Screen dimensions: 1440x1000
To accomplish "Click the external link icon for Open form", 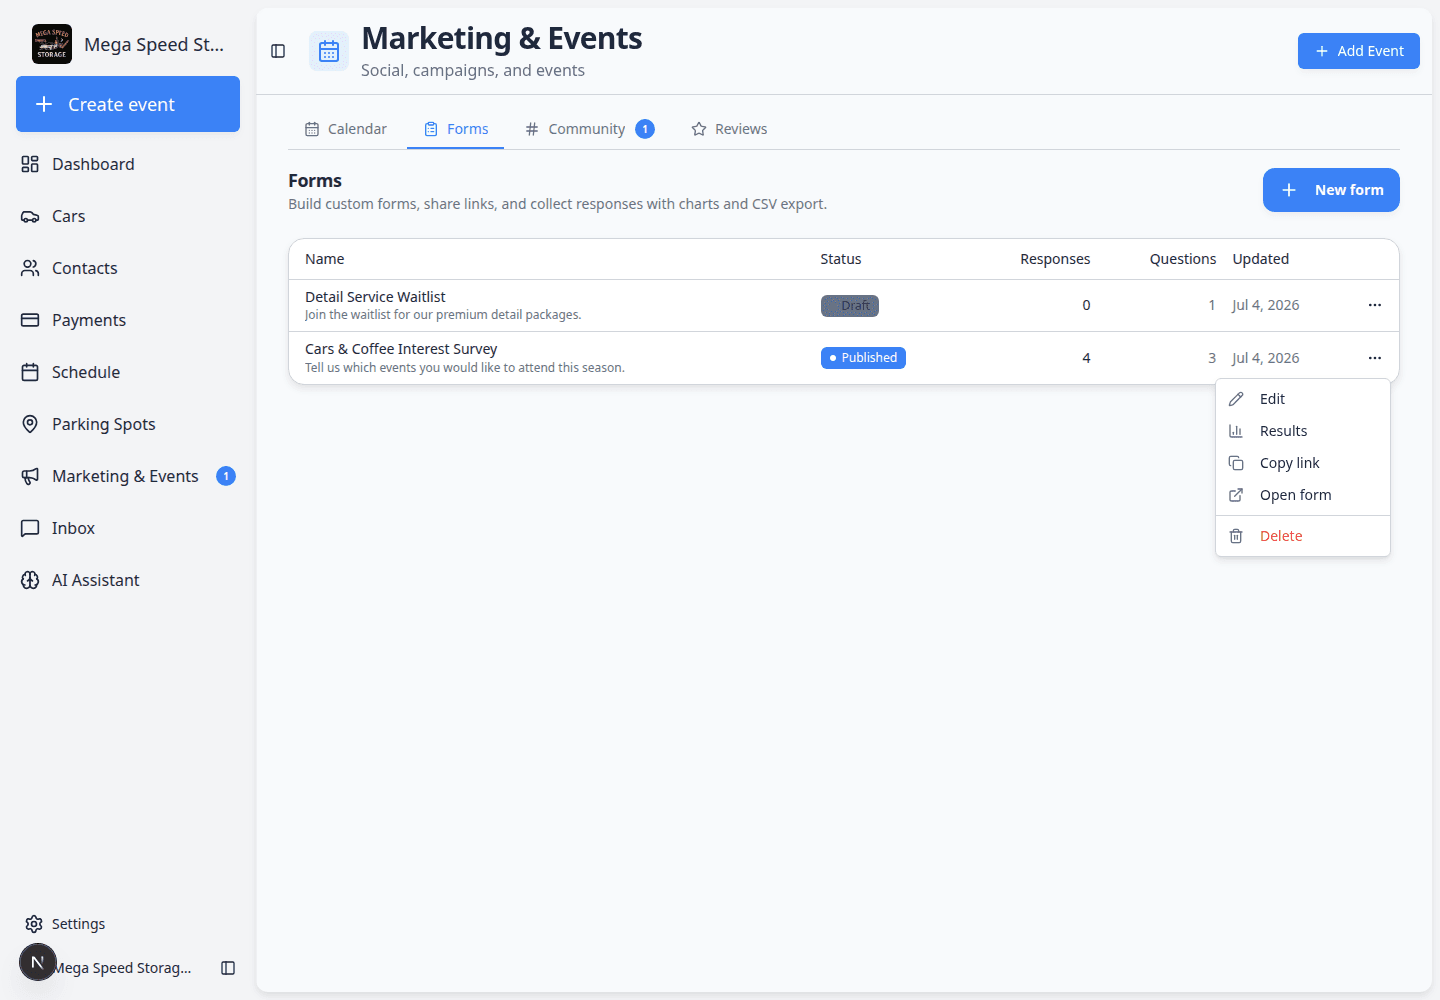I will [x=1236, y=495].
